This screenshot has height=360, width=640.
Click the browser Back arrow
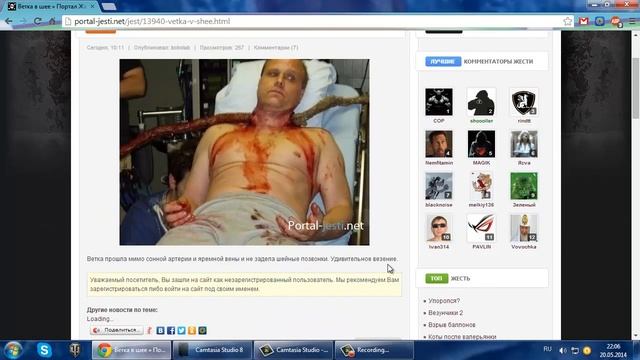pos(8,21)
